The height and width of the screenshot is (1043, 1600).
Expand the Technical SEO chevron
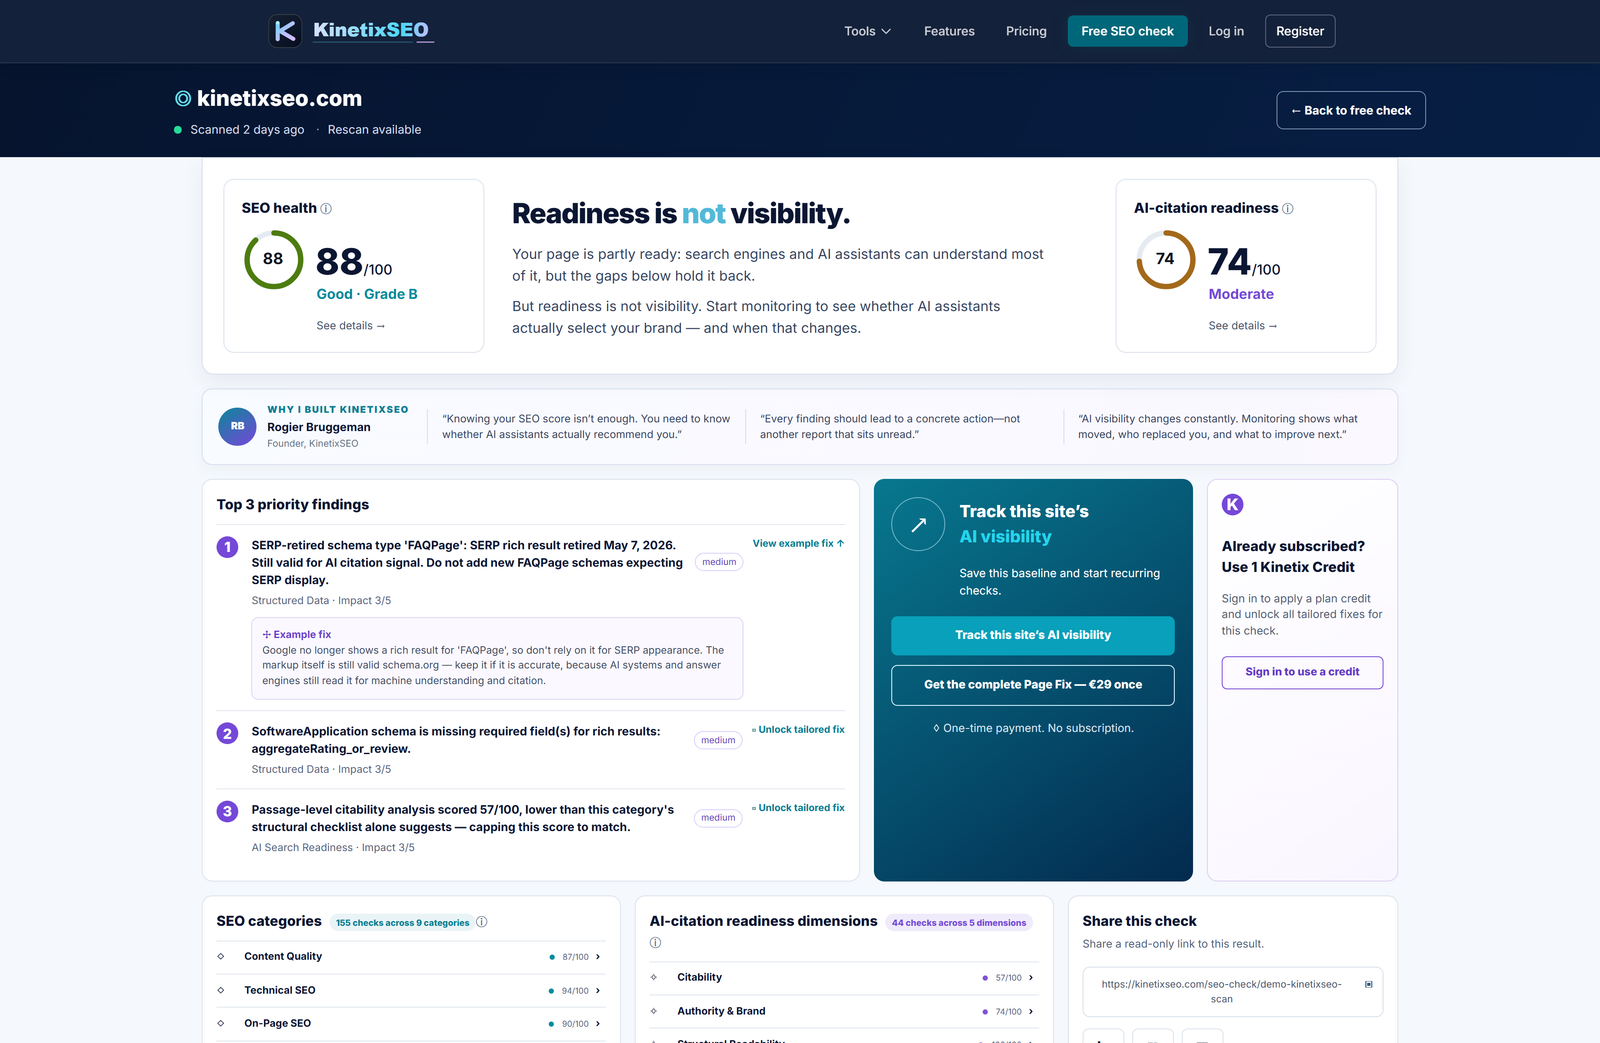pos(598,991)
